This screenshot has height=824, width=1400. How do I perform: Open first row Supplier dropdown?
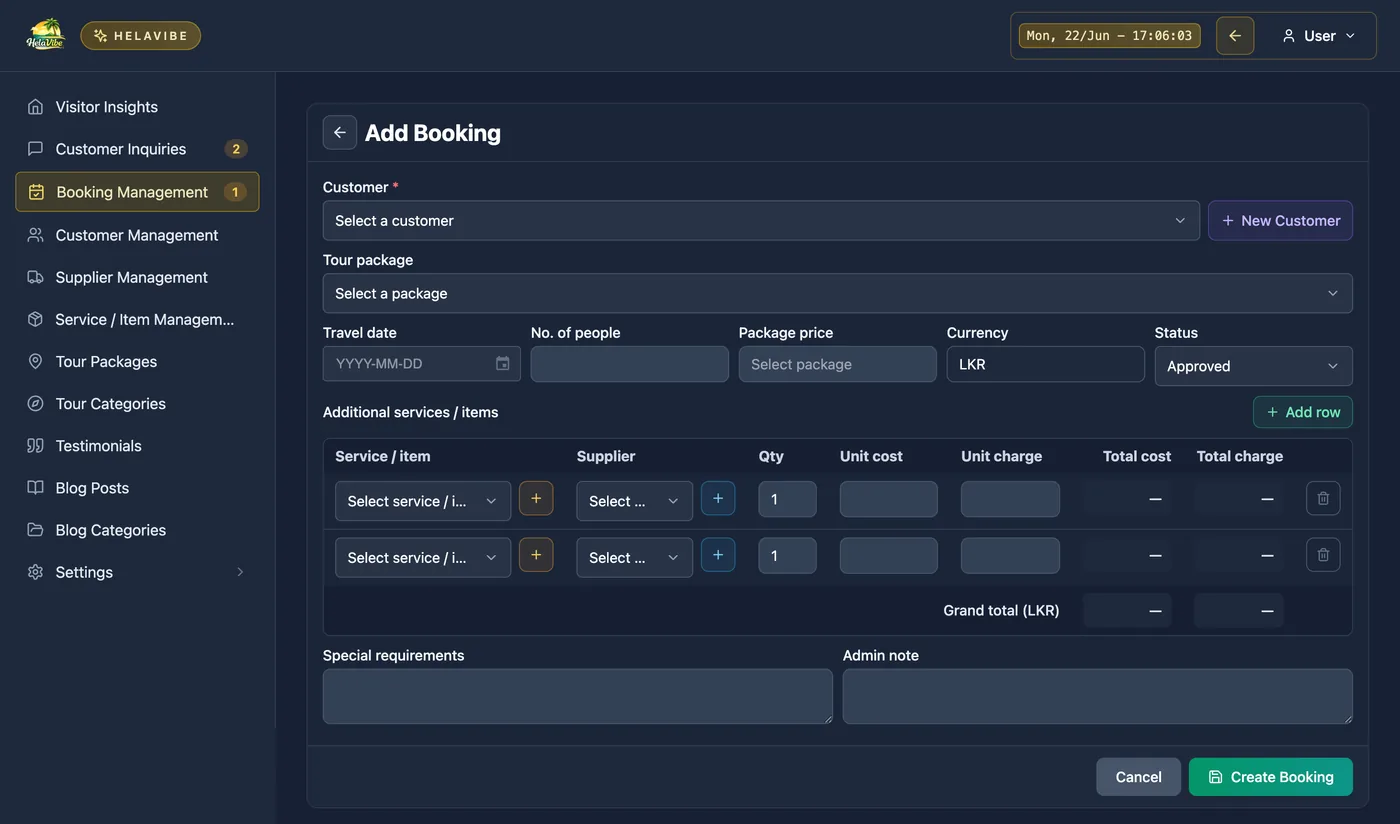[634, 501]
